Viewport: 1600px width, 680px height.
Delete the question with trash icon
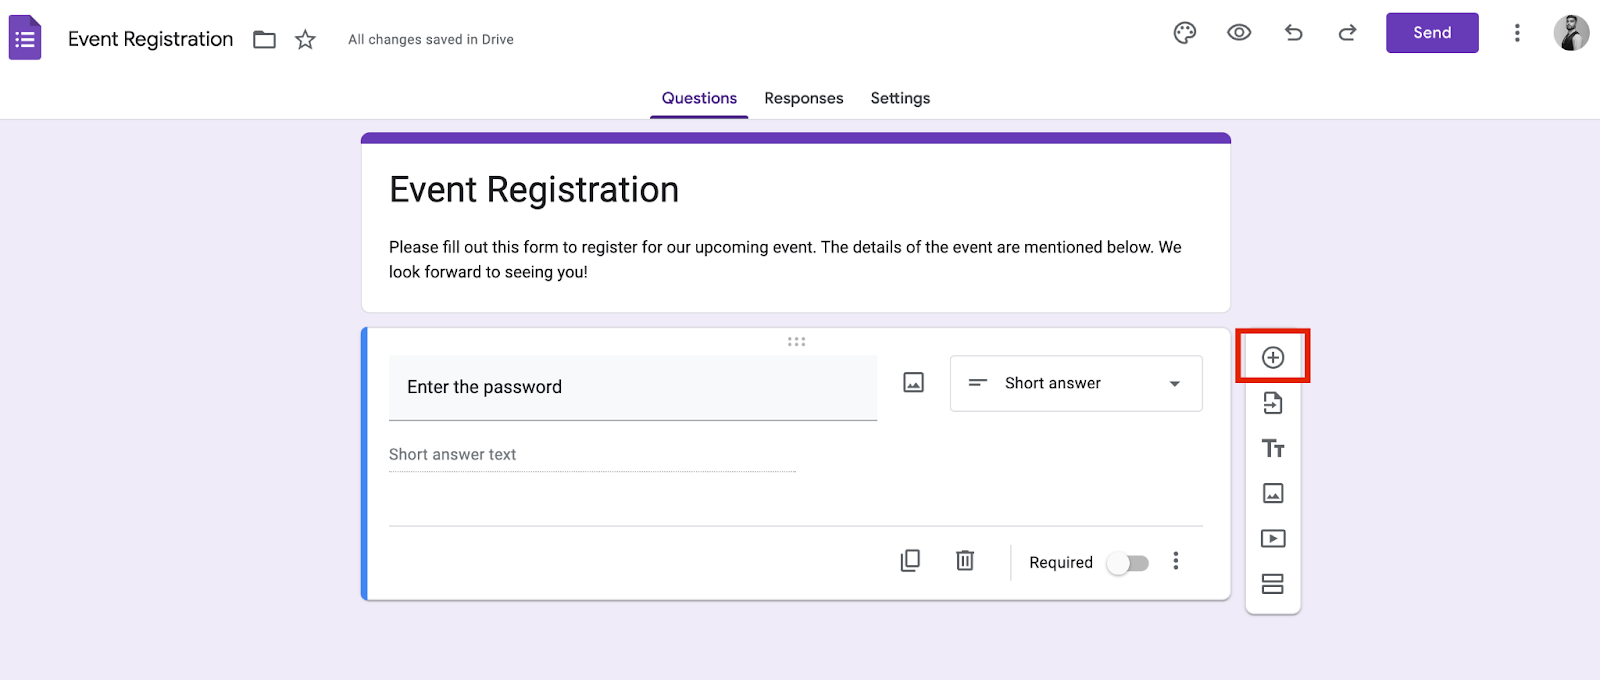[965, 561]
